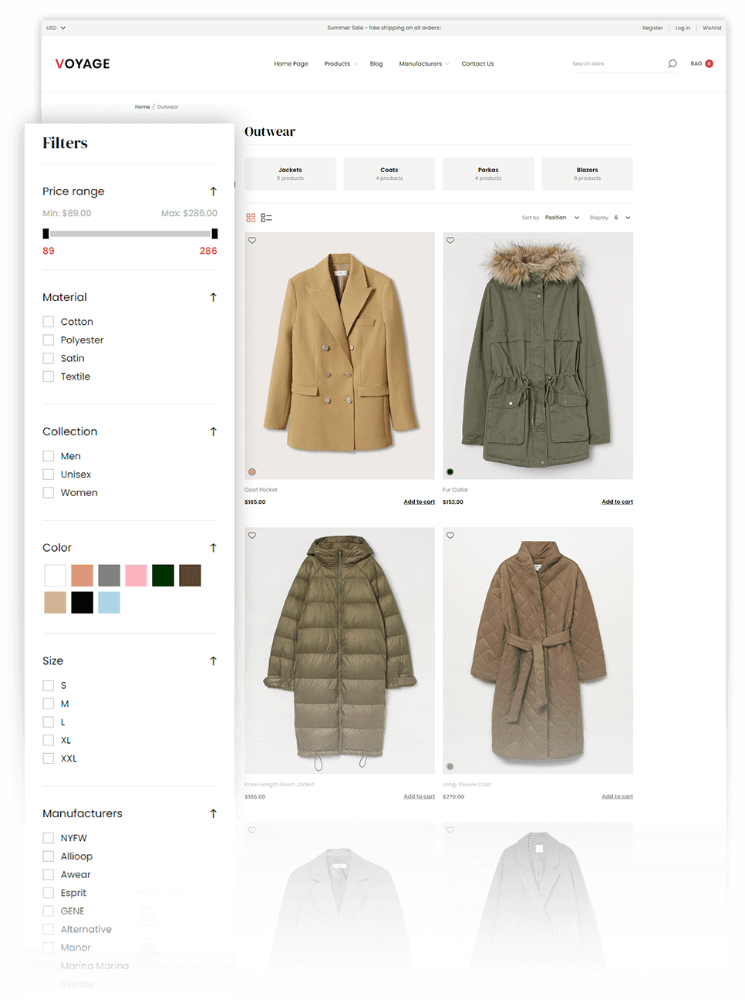Switch to grid view icon
The width and height of the screenshot is (745, 1000).
251,217
